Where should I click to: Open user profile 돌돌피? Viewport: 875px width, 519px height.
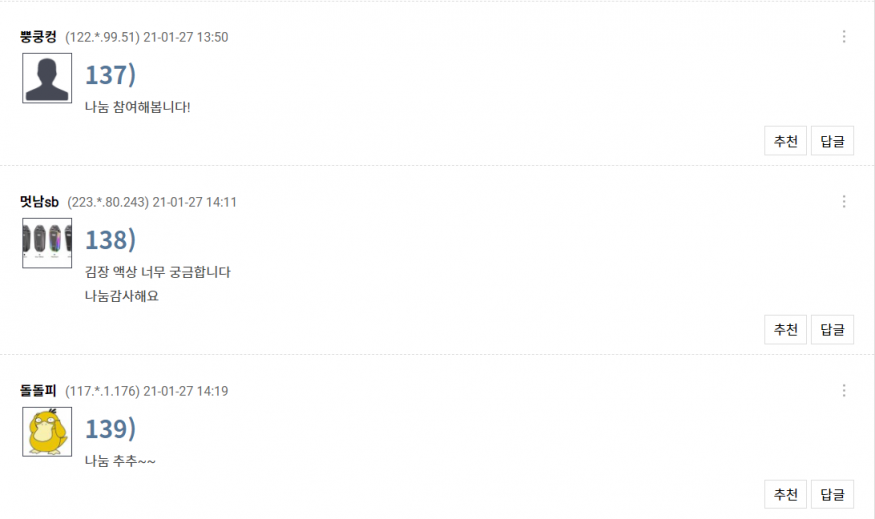39,391
